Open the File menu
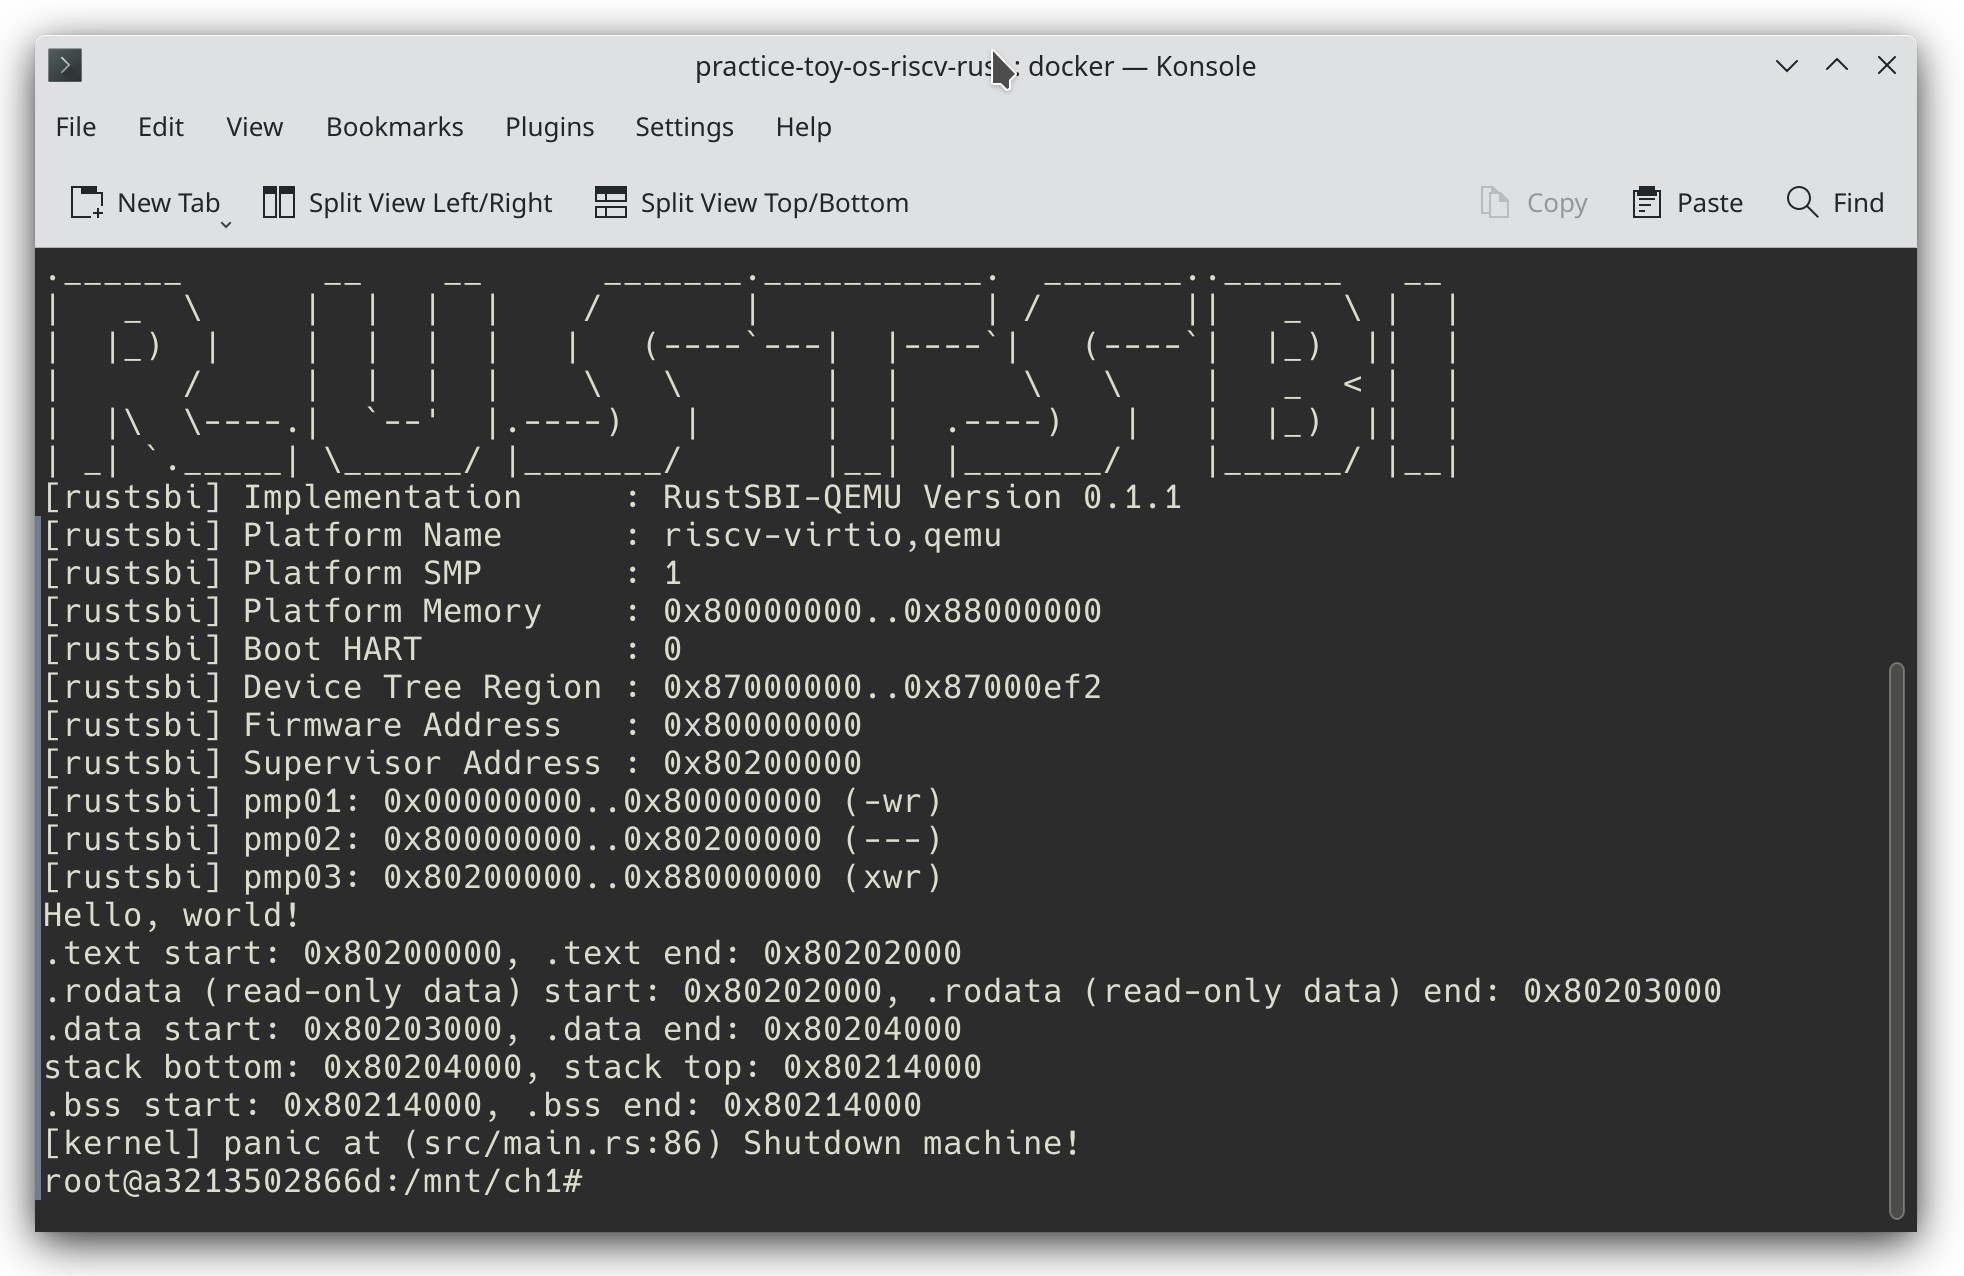This screenshot has width=1964, height=1276. pos(76,127)
